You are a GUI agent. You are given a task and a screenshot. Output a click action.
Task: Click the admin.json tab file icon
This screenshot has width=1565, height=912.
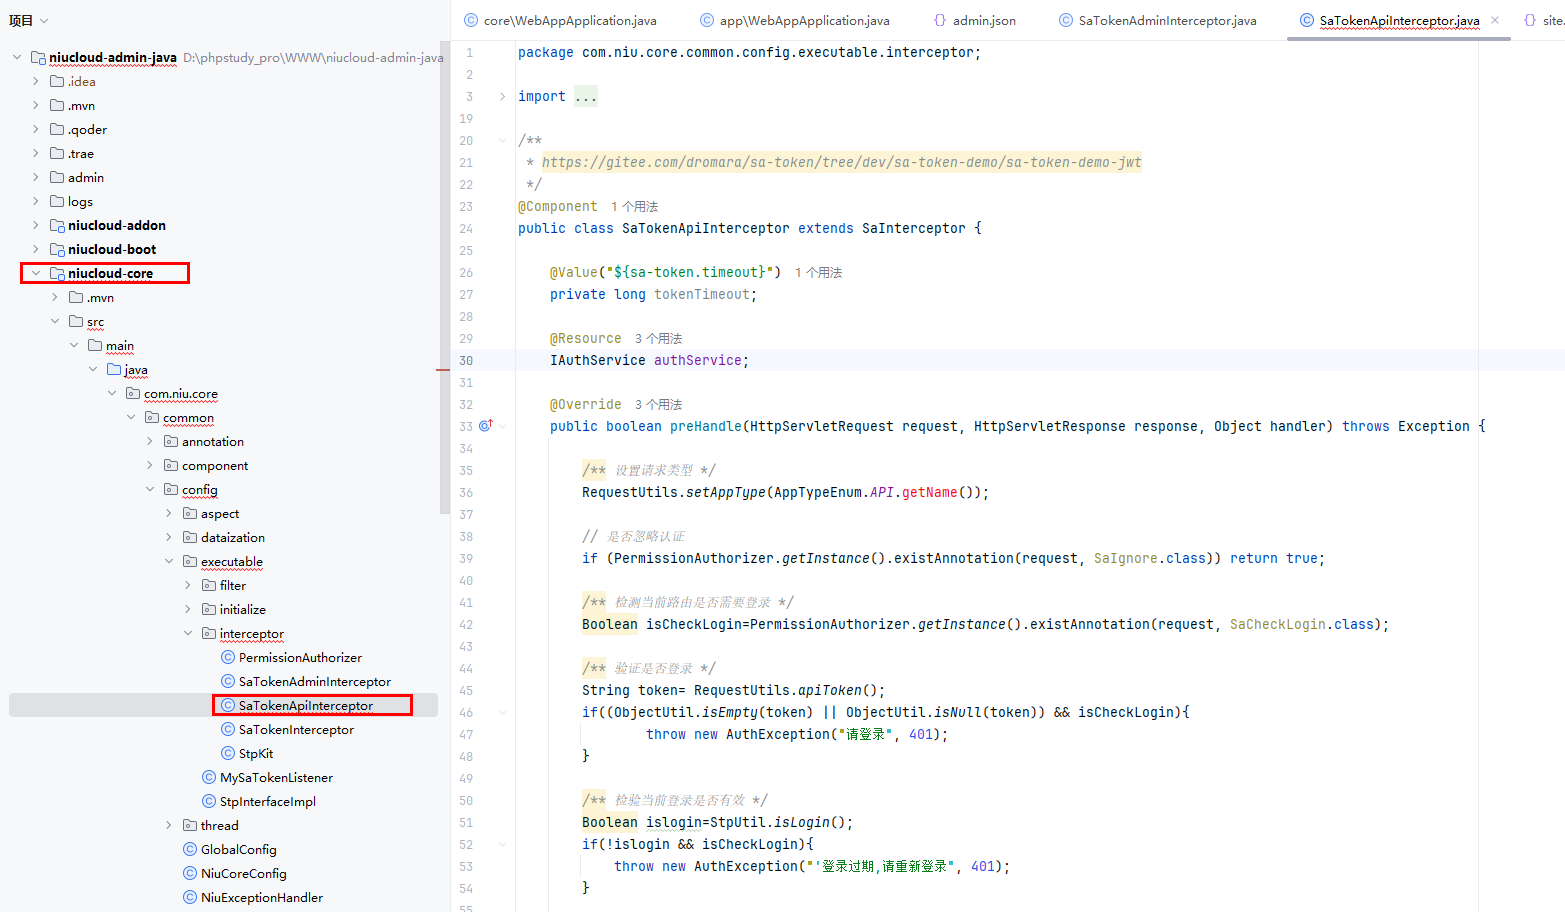939,20
